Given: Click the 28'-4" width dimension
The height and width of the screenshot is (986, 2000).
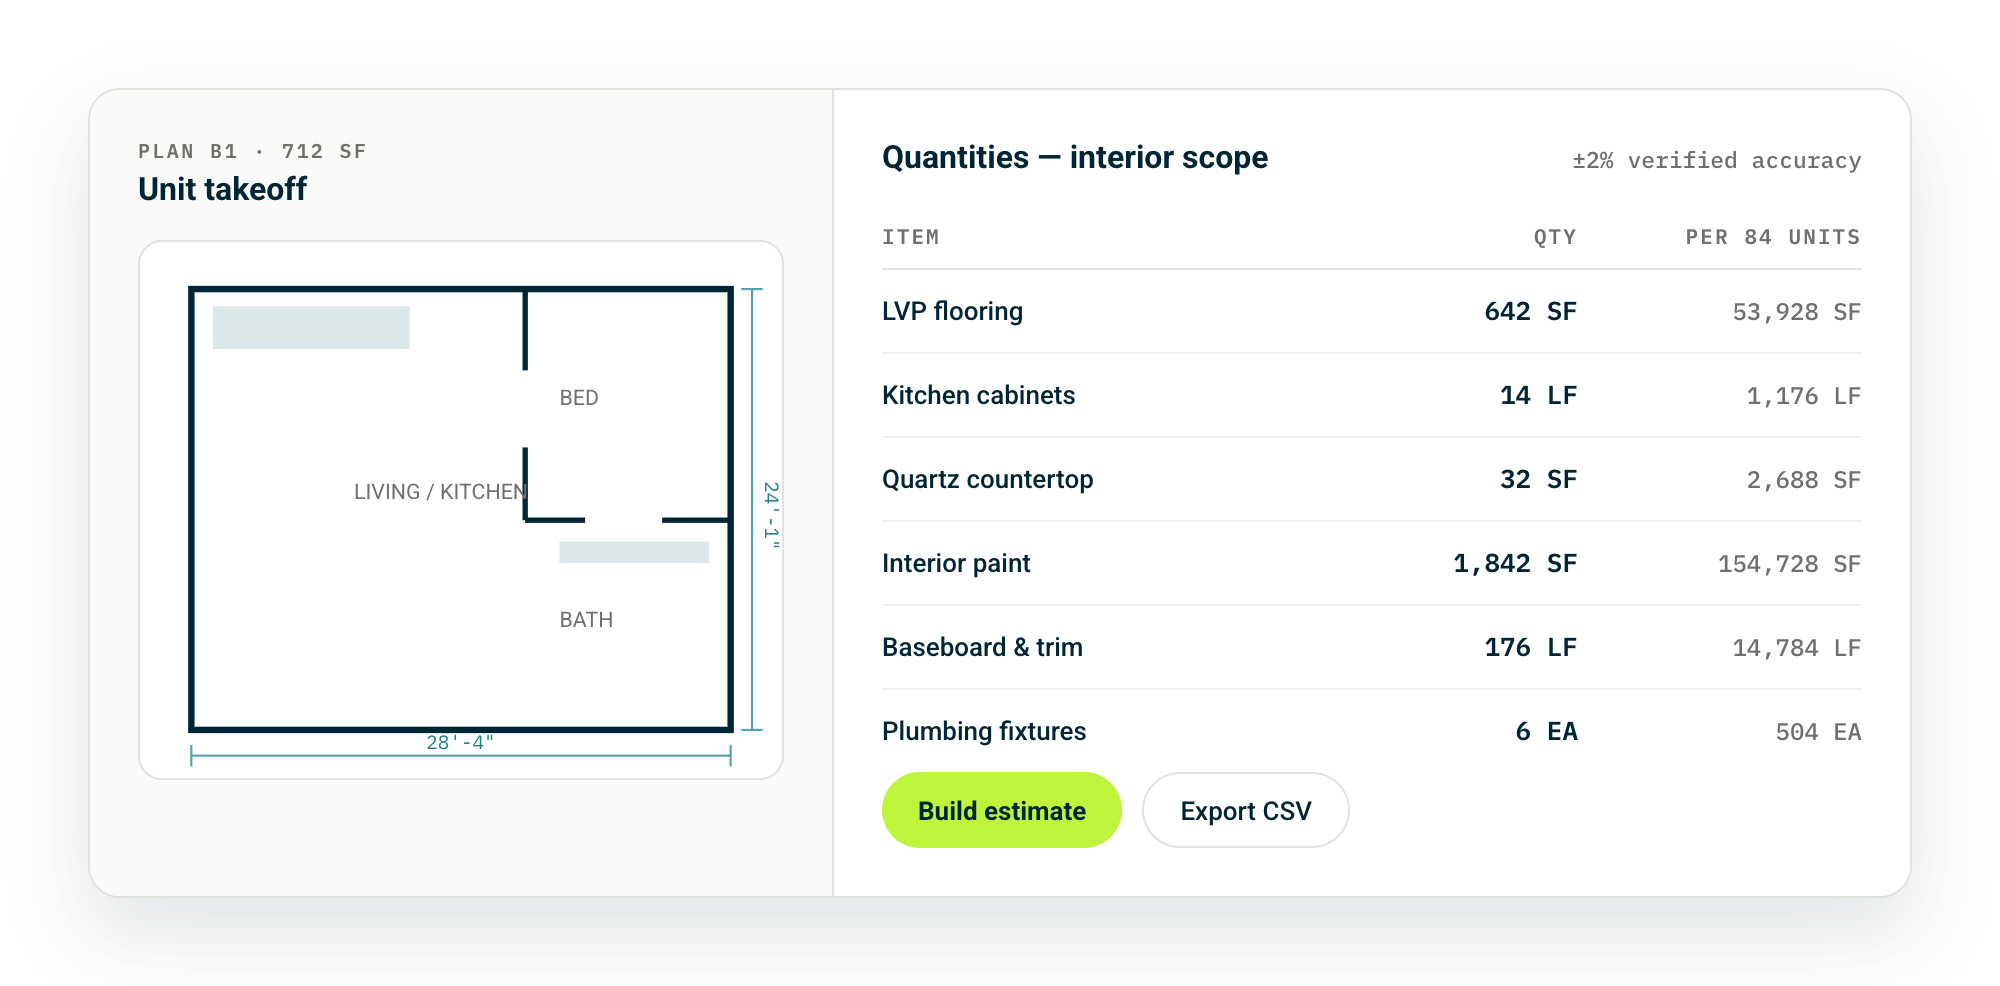Looking at the screenshot, I should (460, 742).
